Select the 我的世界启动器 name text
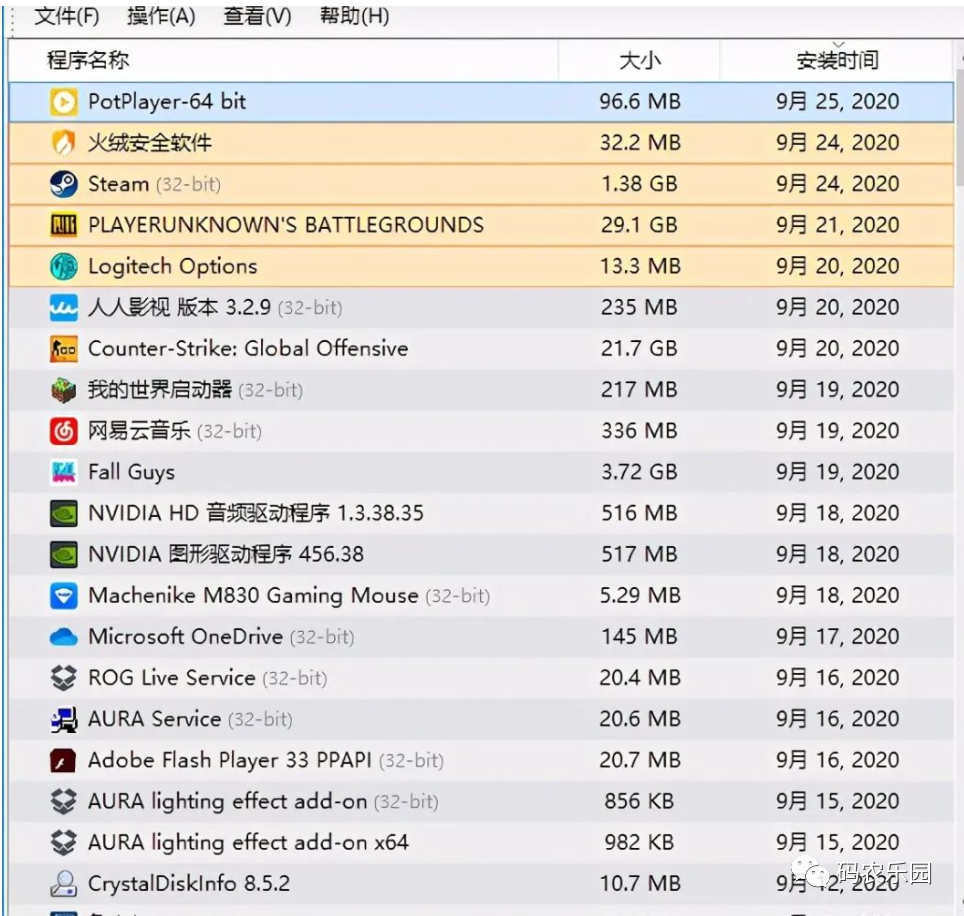This screenshot has width=964, height=916. click(x=160, y=390)
